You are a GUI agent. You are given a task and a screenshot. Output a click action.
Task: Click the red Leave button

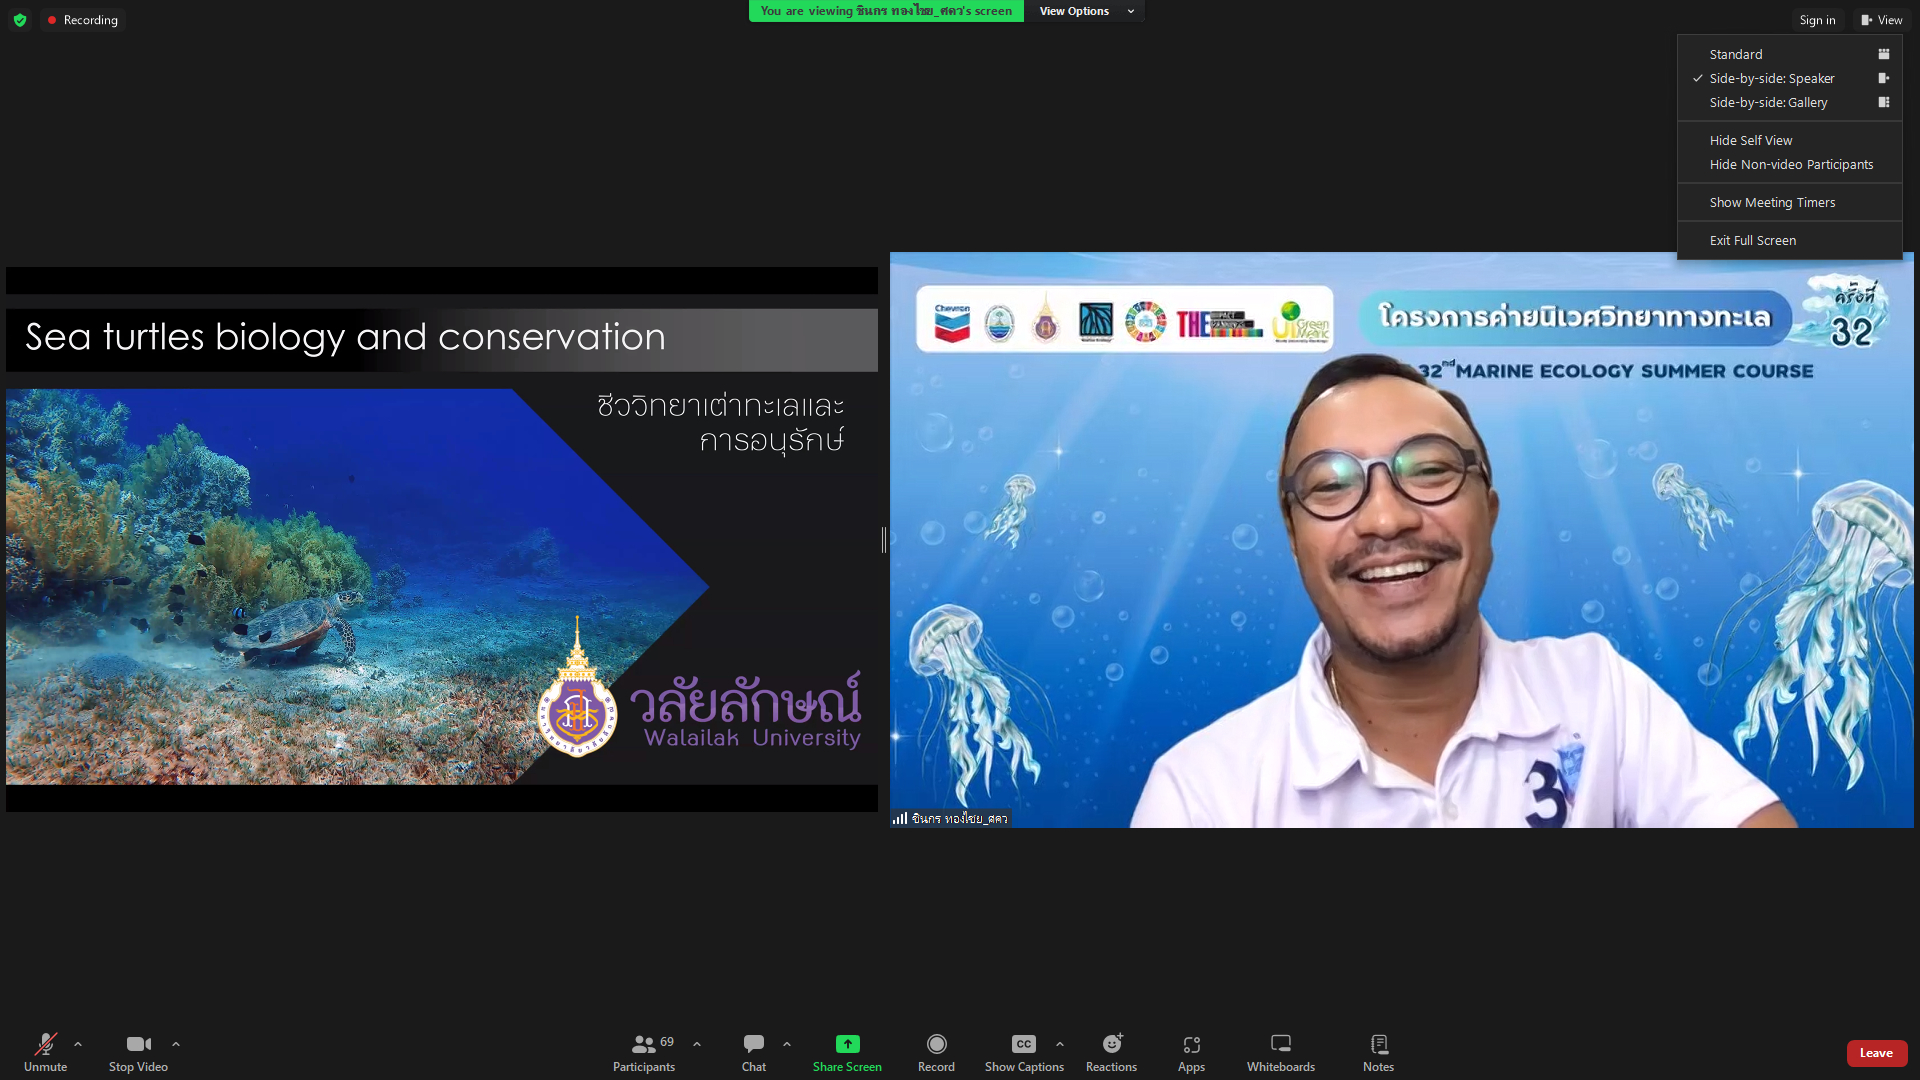(x=1876, y=1053)
